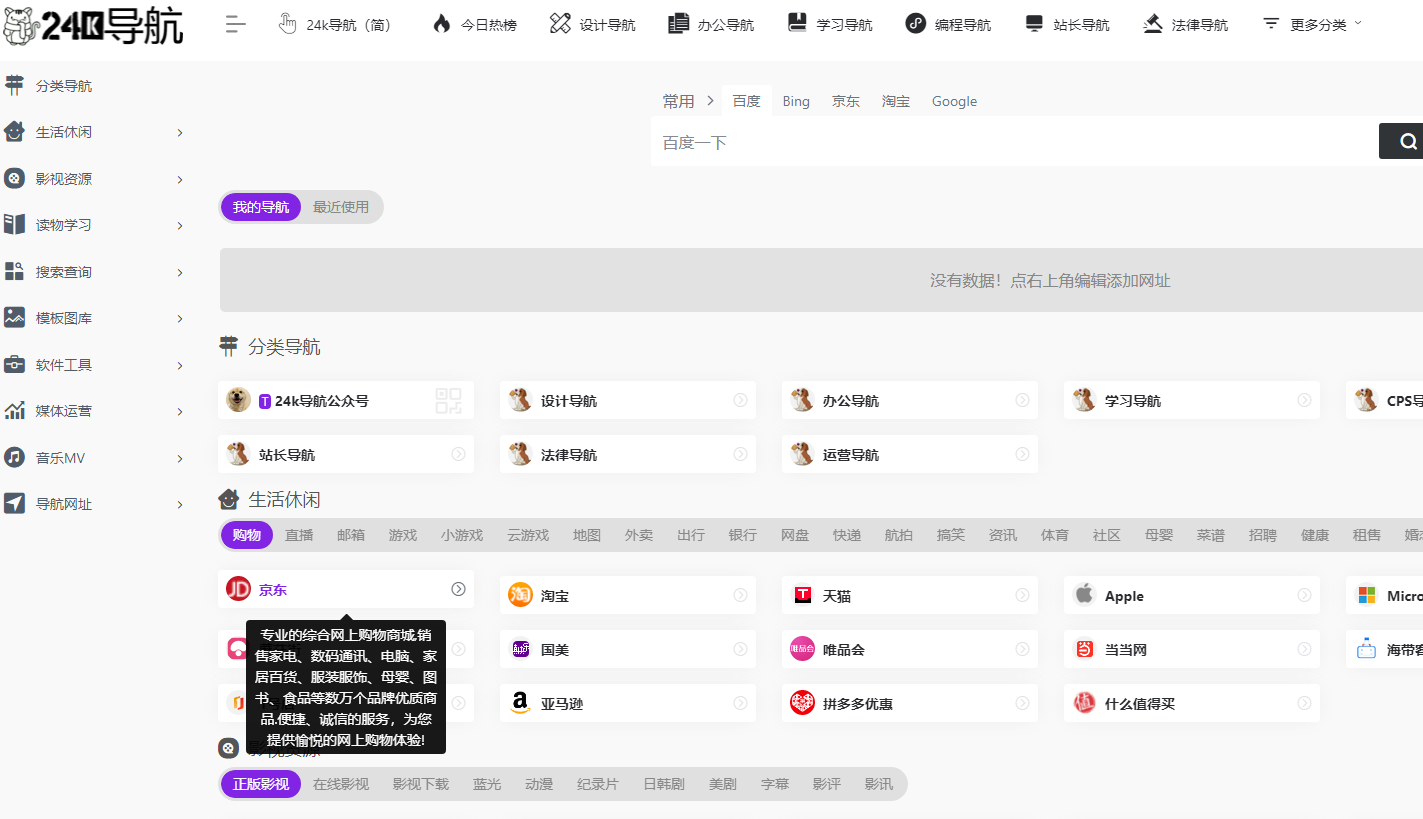Select the 银行 category tab
The image size is (1423, 819).
(x=743, y=535)
